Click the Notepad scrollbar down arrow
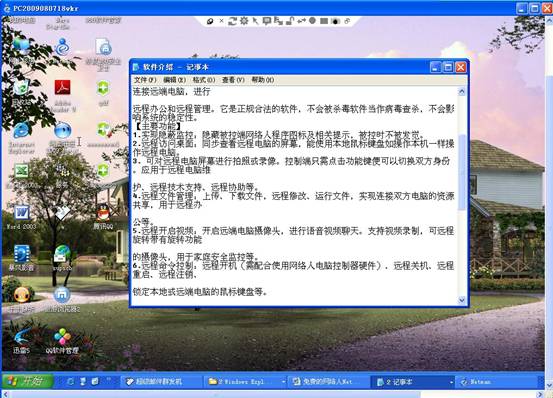 point(462,300)
